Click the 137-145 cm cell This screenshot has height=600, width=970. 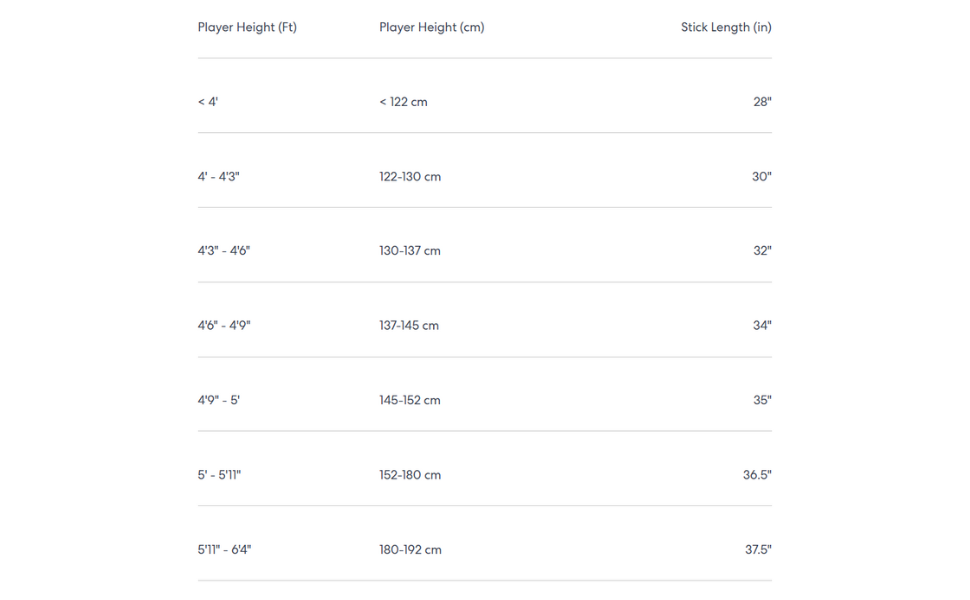pos(409,326)
